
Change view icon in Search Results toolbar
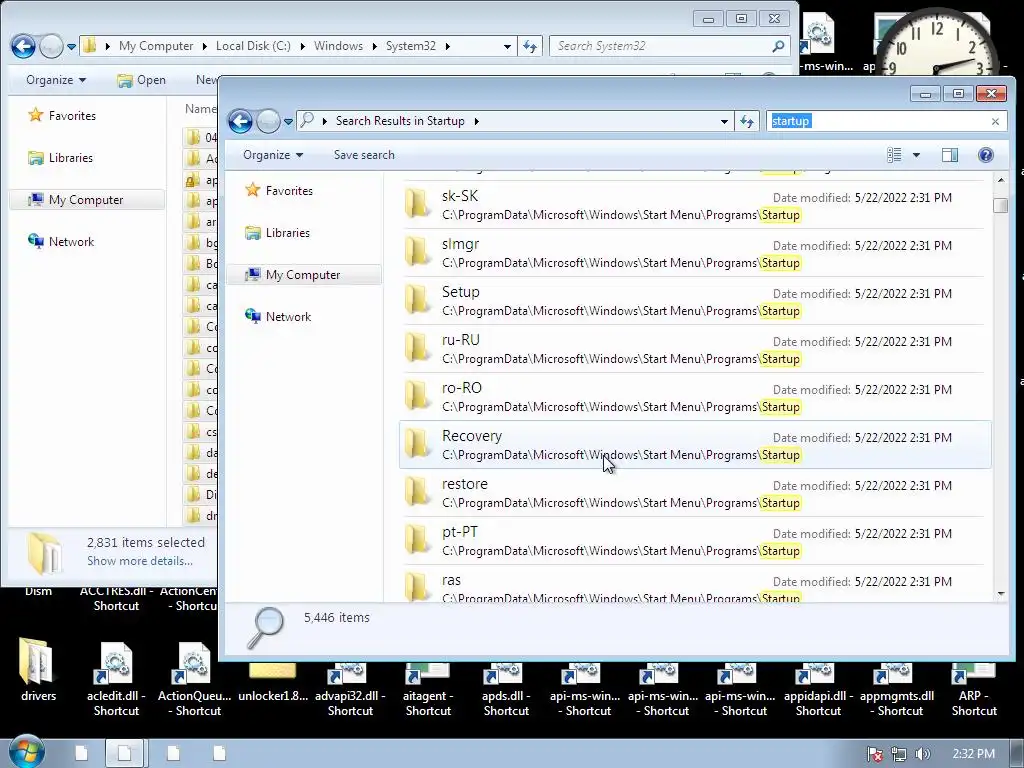click(x=895, y=155)
